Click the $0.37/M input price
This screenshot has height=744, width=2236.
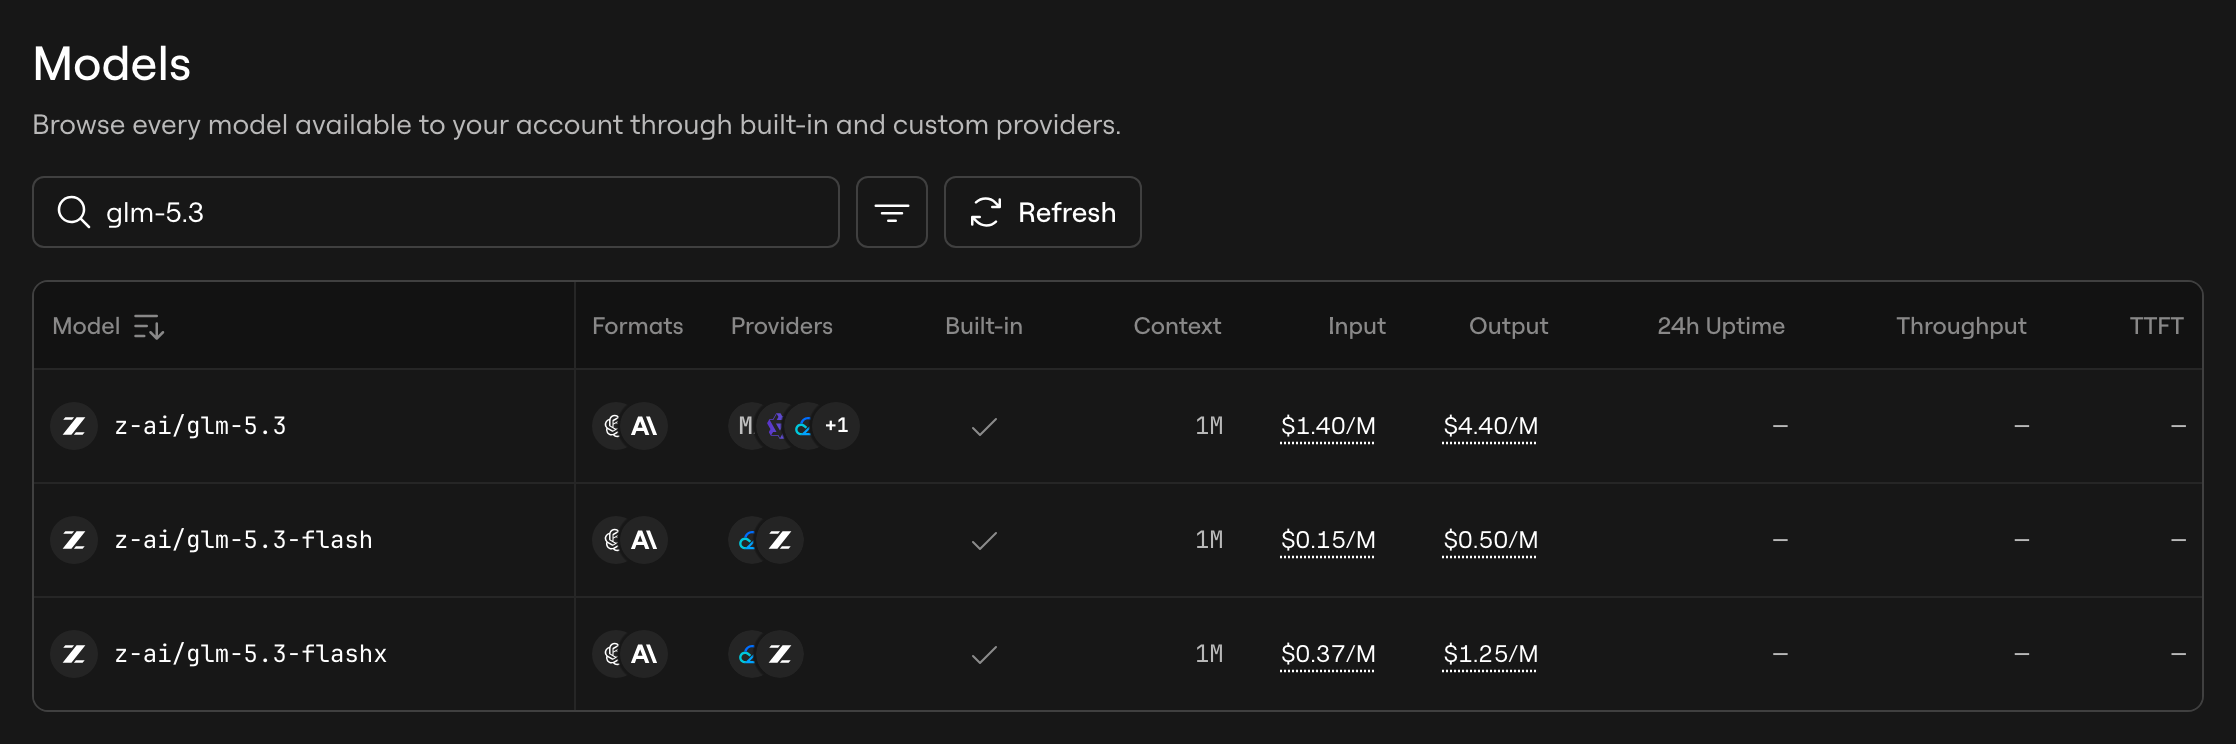(x=1328, y=654)
